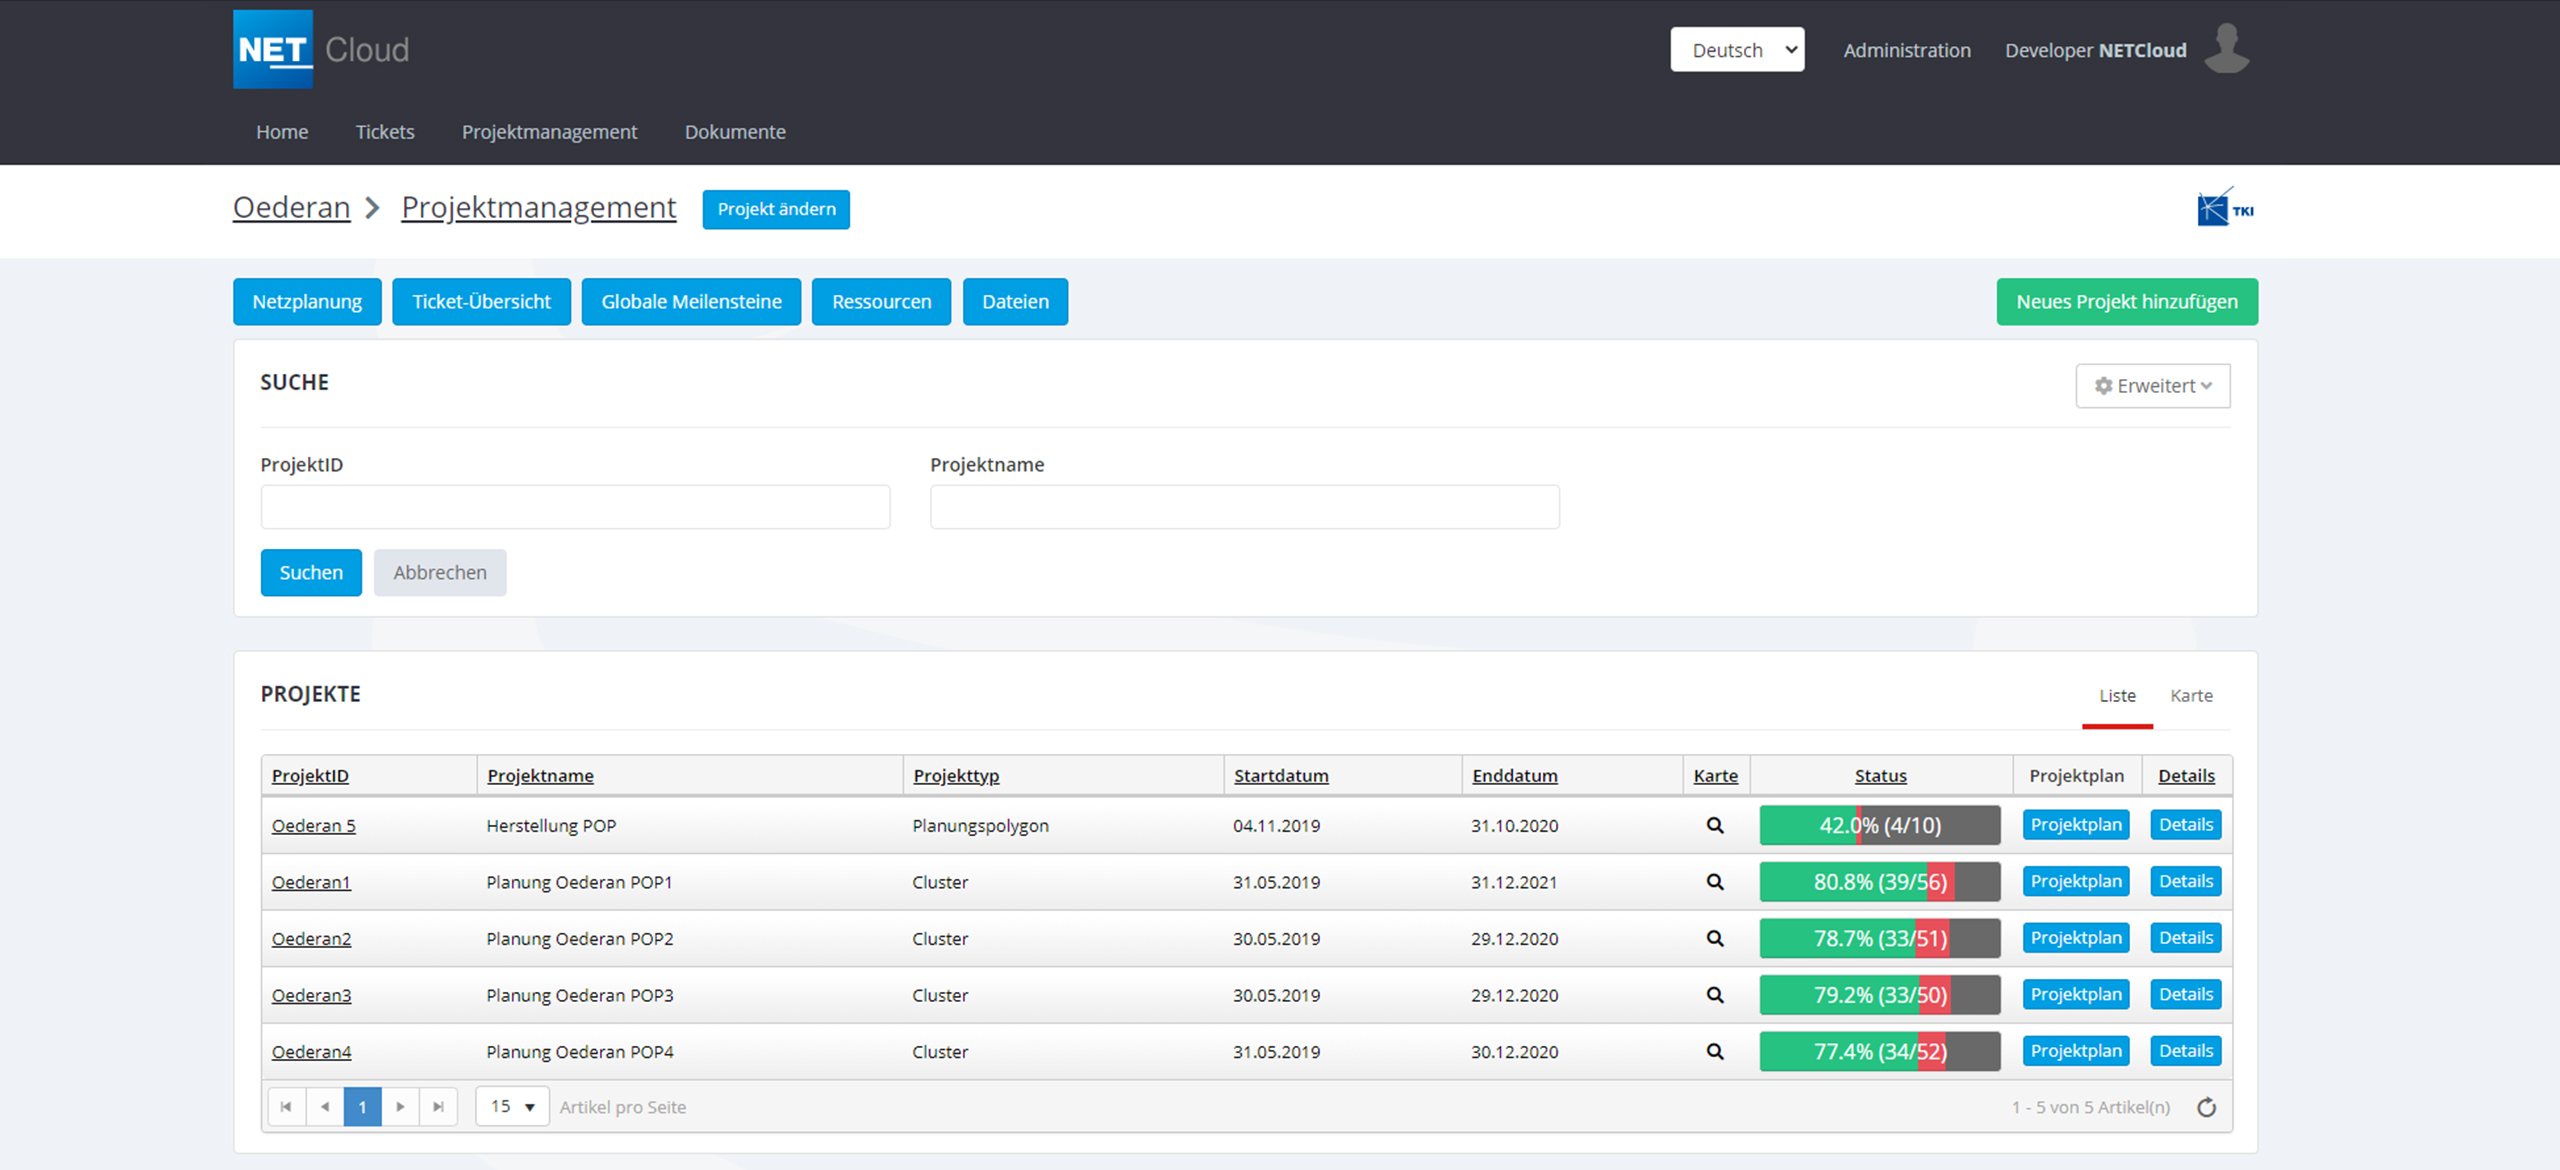Go to the next page arrow
This screenshot has width=2560, height=1170.
(400, 1106)
